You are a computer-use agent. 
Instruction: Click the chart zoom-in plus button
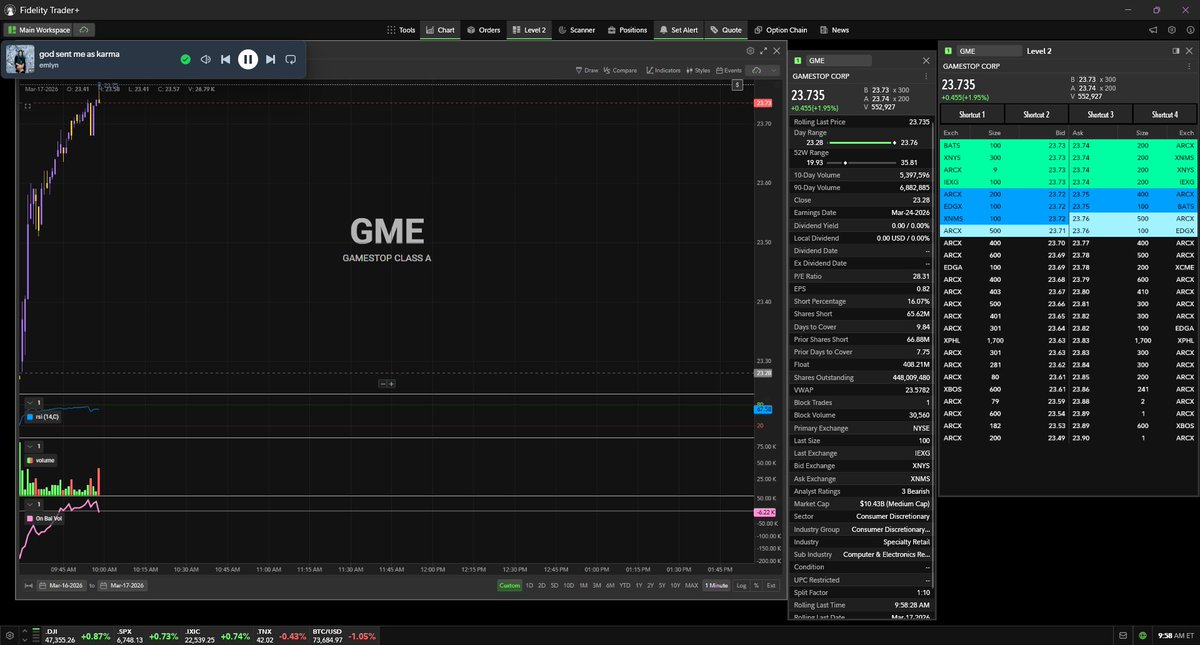[x=392, y=384]
